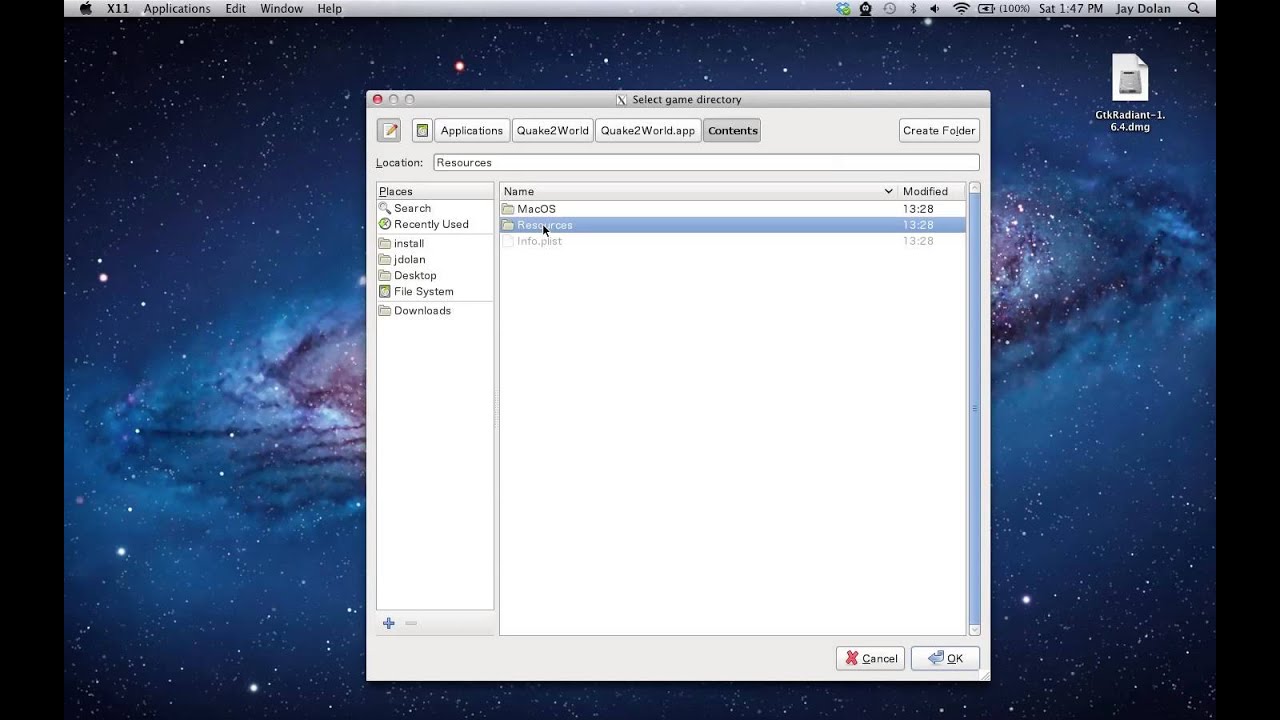Jump to the file system root path button
This screenshot has width=1280, height=720.
point(422,130)
